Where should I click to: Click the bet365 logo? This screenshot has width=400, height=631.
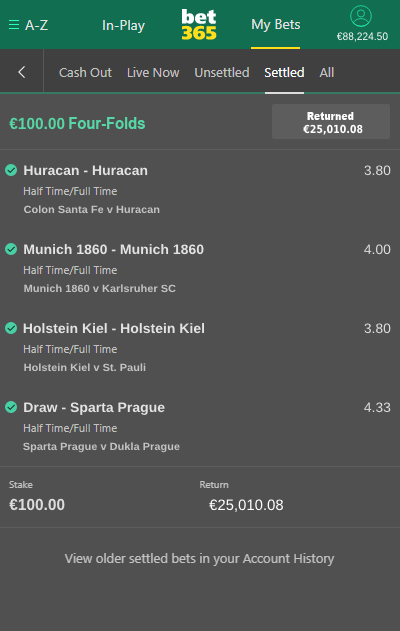point(199,25)
